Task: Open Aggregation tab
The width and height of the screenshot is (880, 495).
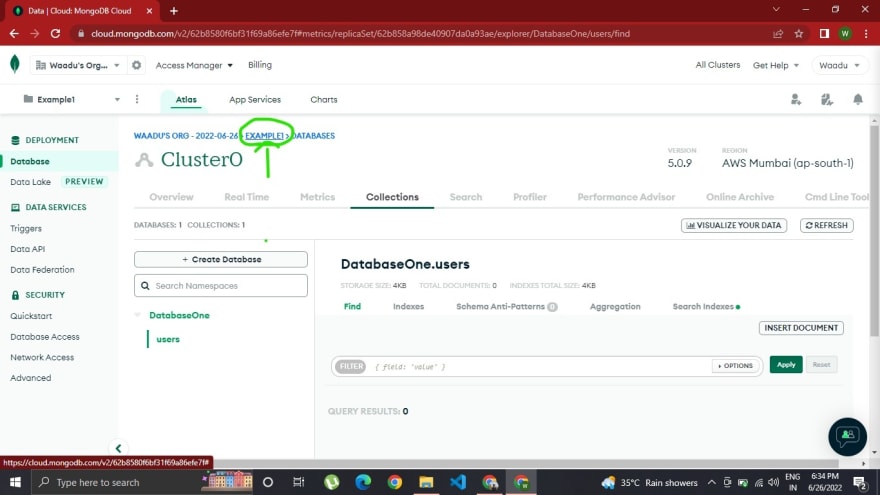Action: (615, 306)
